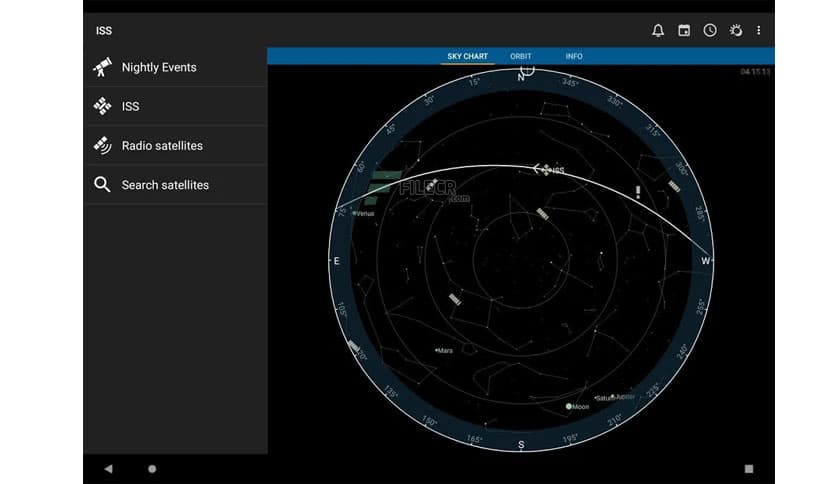Image resolution: width=836 pixels, height=484 pixels.
Task: Tap the exclamation mark marker on chart
Action: 638,192
